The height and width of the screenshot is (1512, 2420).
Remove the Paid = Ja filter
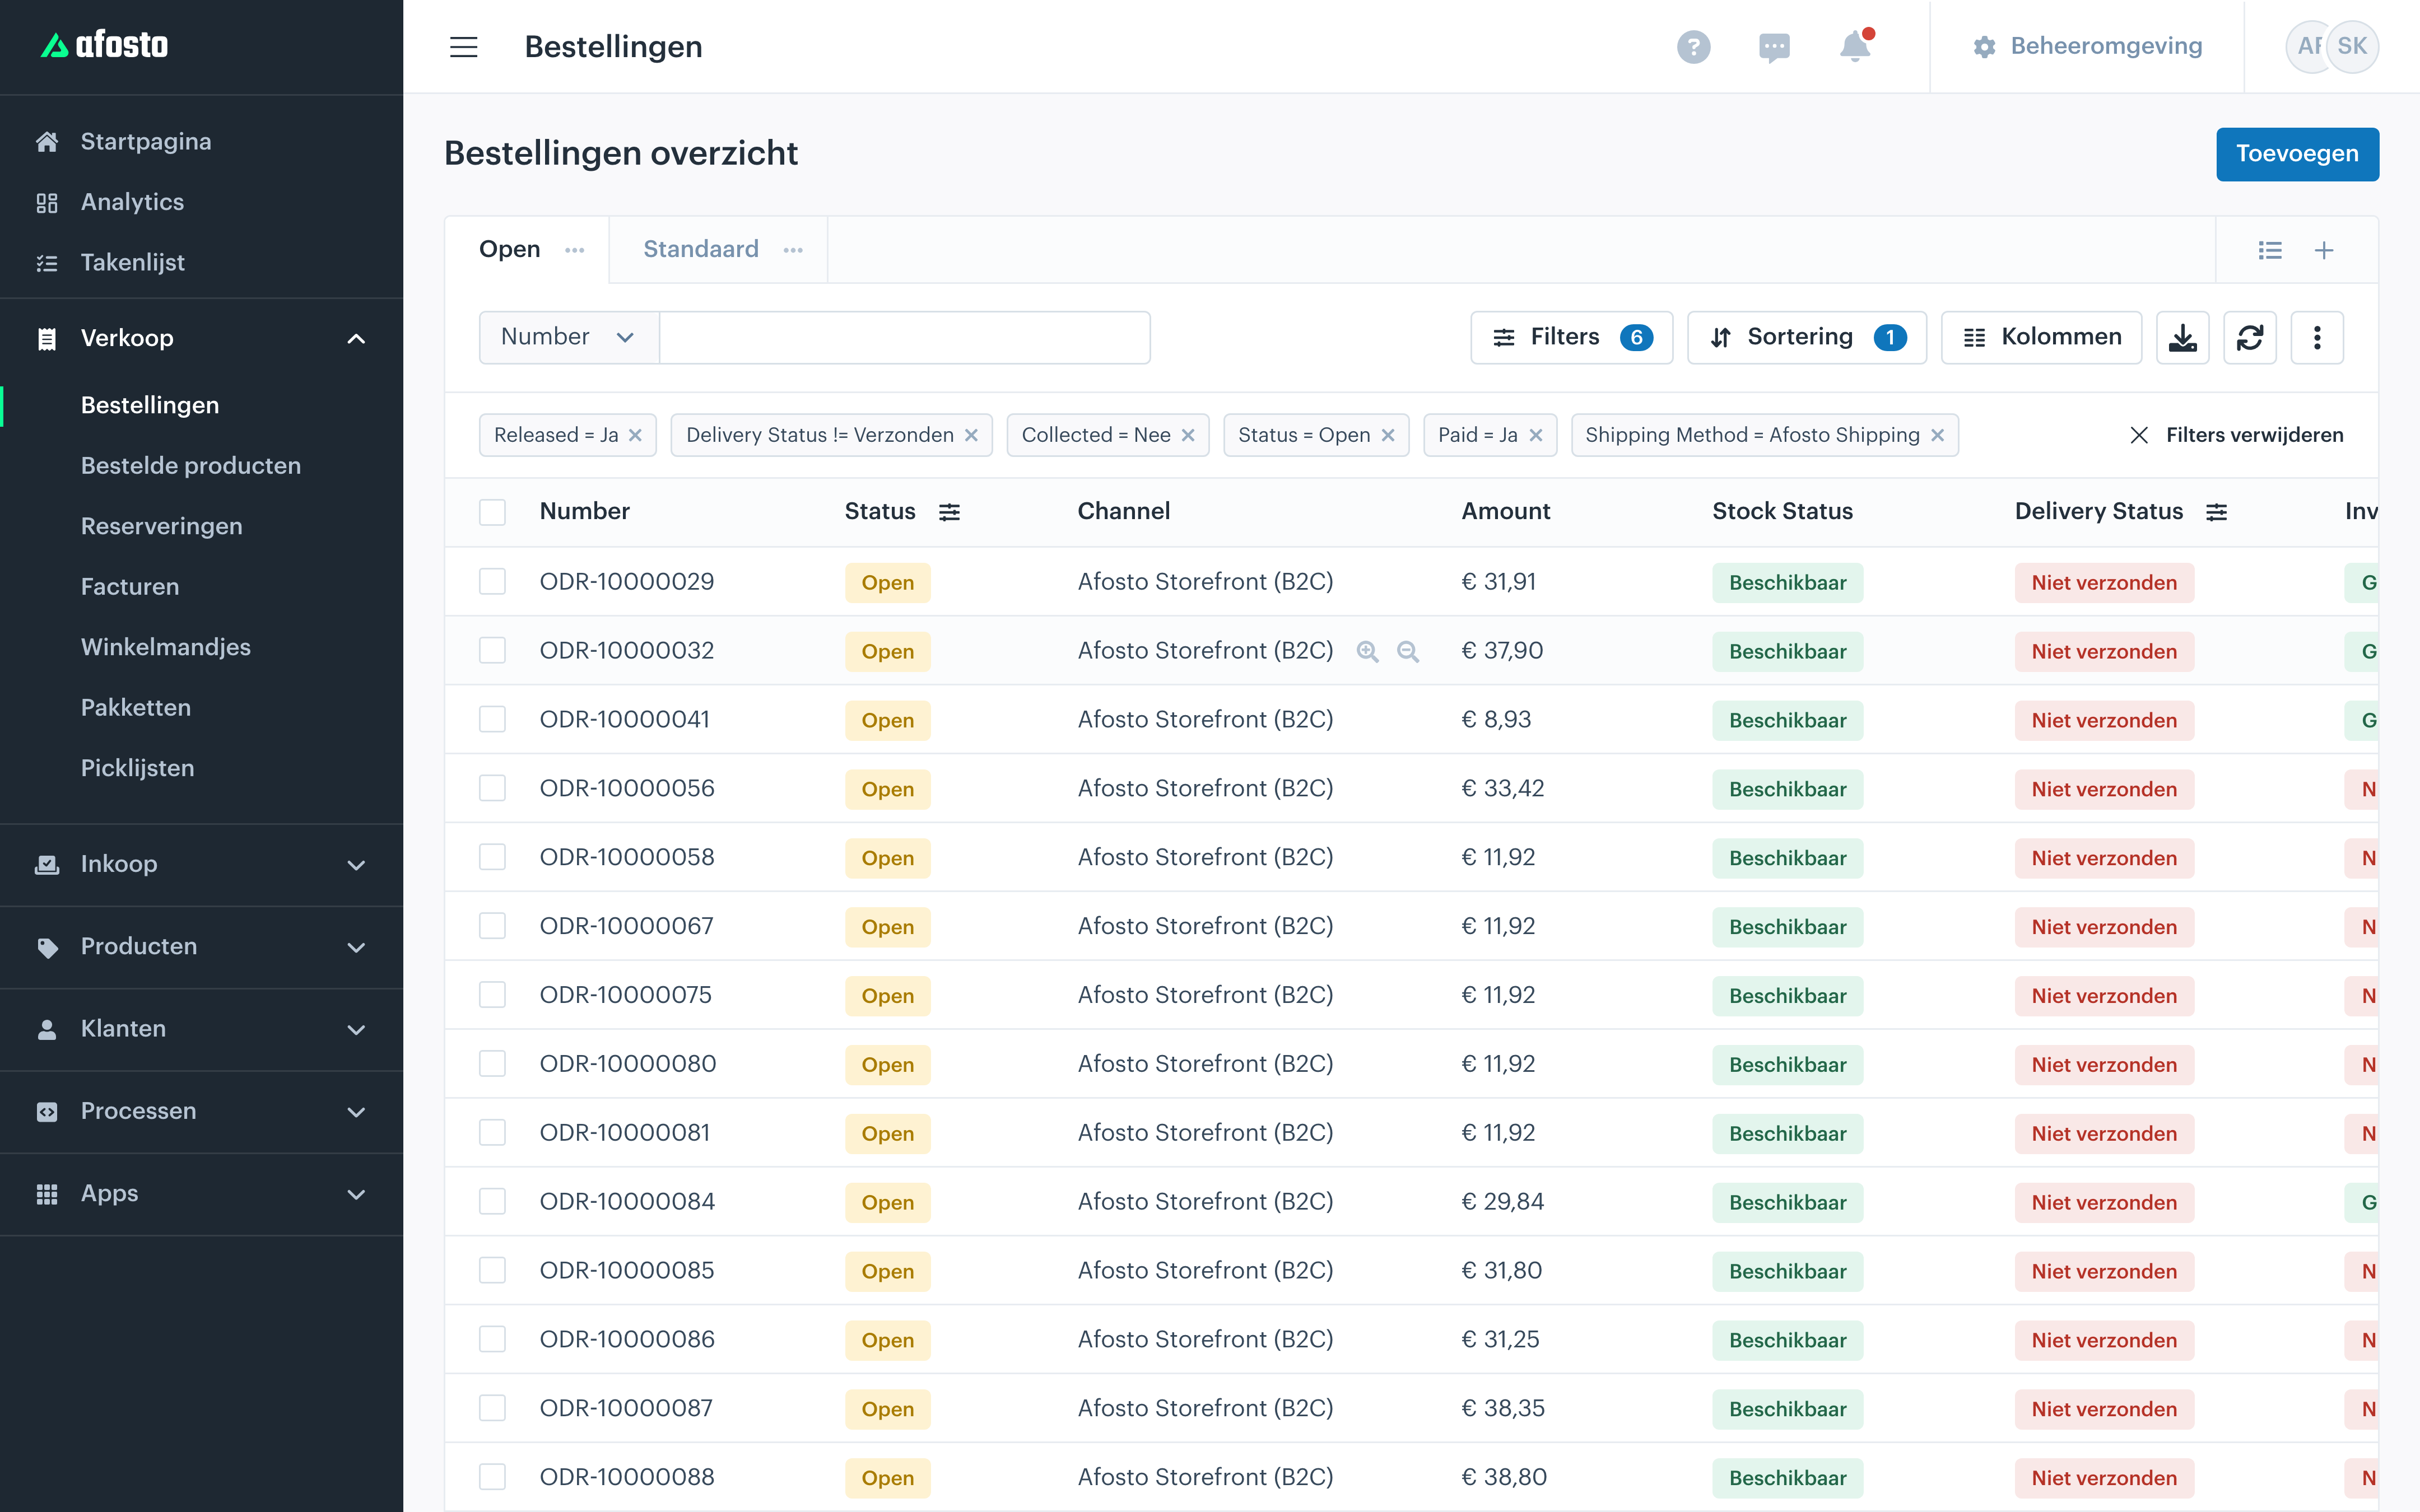pos(1536,435)
